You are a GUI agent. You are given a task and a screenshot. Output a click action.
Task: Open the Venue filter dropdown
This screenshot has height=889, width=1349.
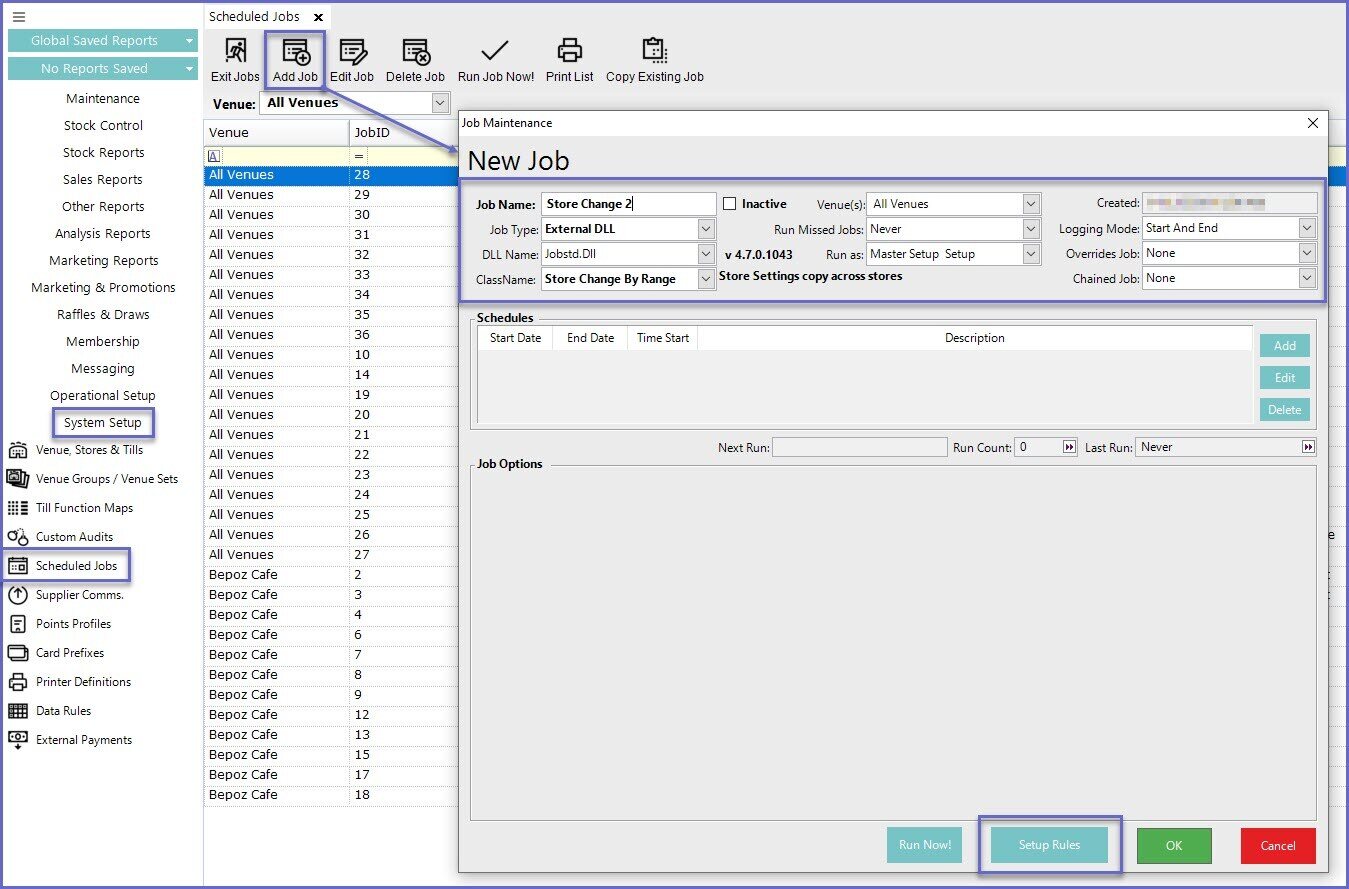coord(440,103)
